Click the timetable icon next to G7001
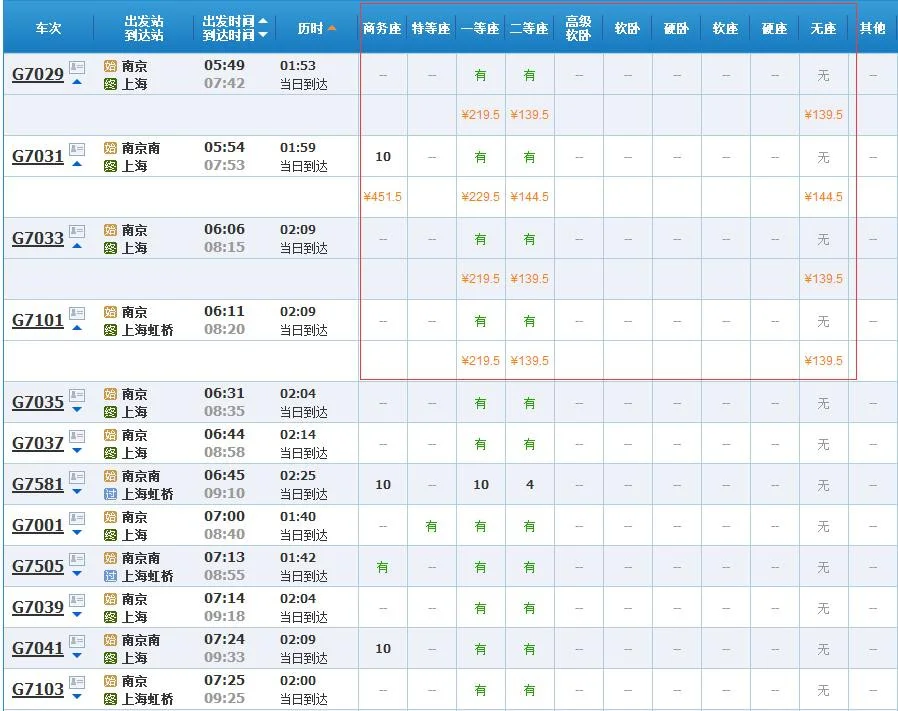 [77, 519]
